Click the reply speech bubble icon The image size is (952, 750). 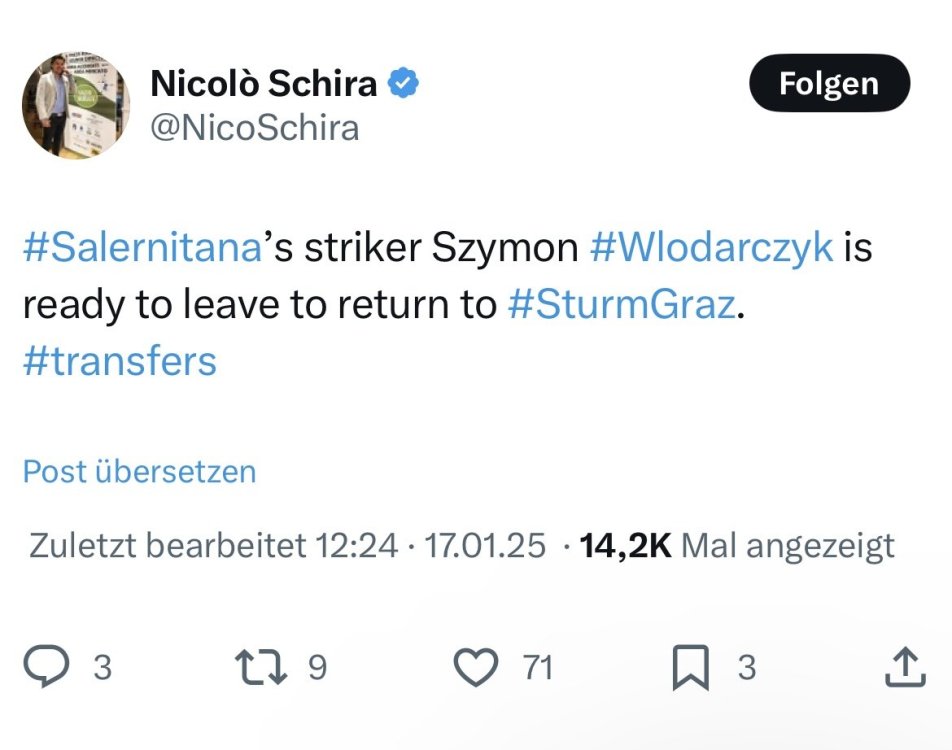45,668
